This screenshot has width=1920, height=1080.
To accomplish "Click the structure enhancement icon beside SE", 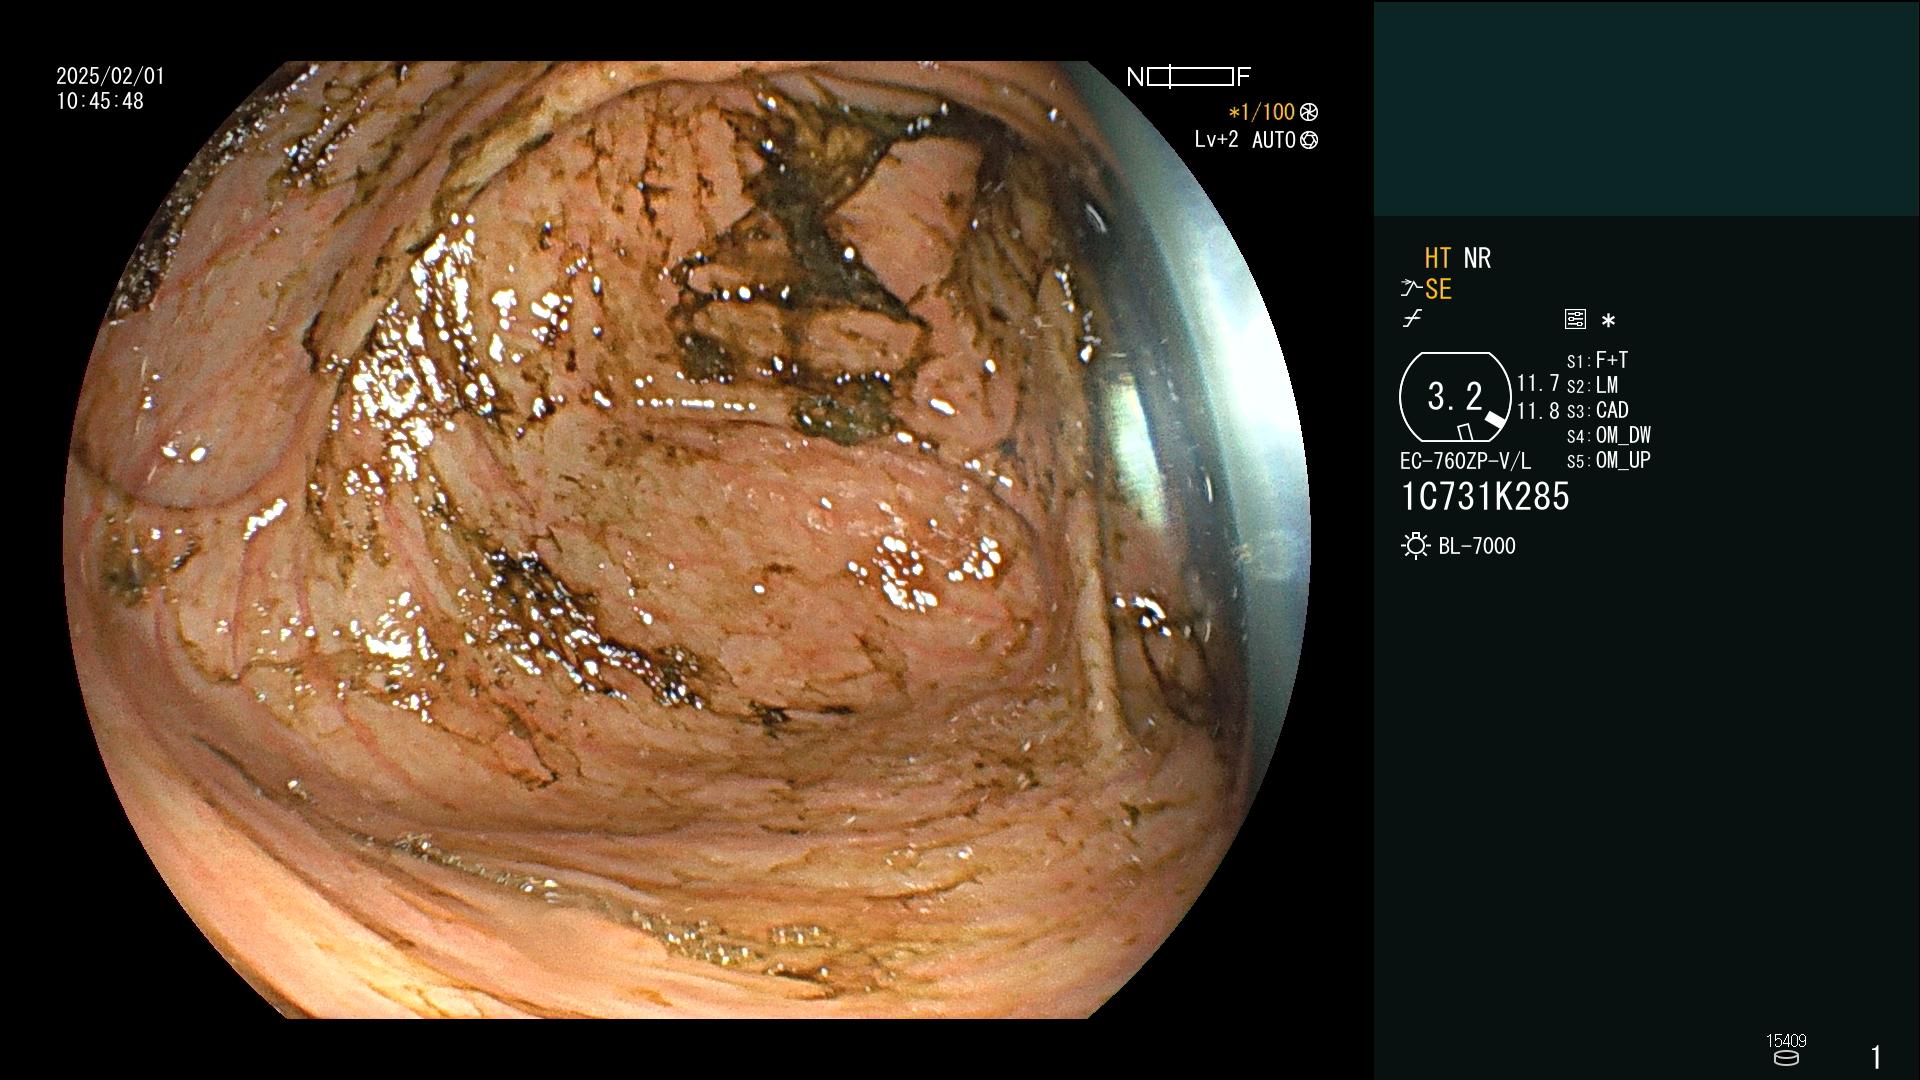I will [x=1411, y=289].
